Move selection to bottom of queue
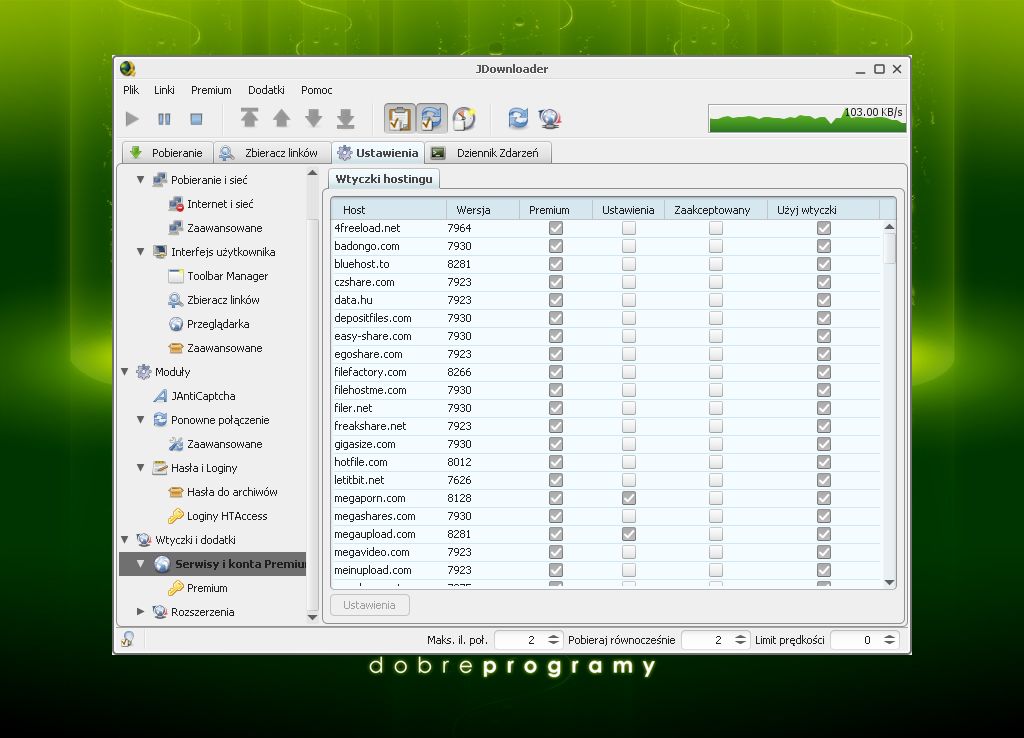Screen dimensions: 1024x738 [x=345, y=118]
